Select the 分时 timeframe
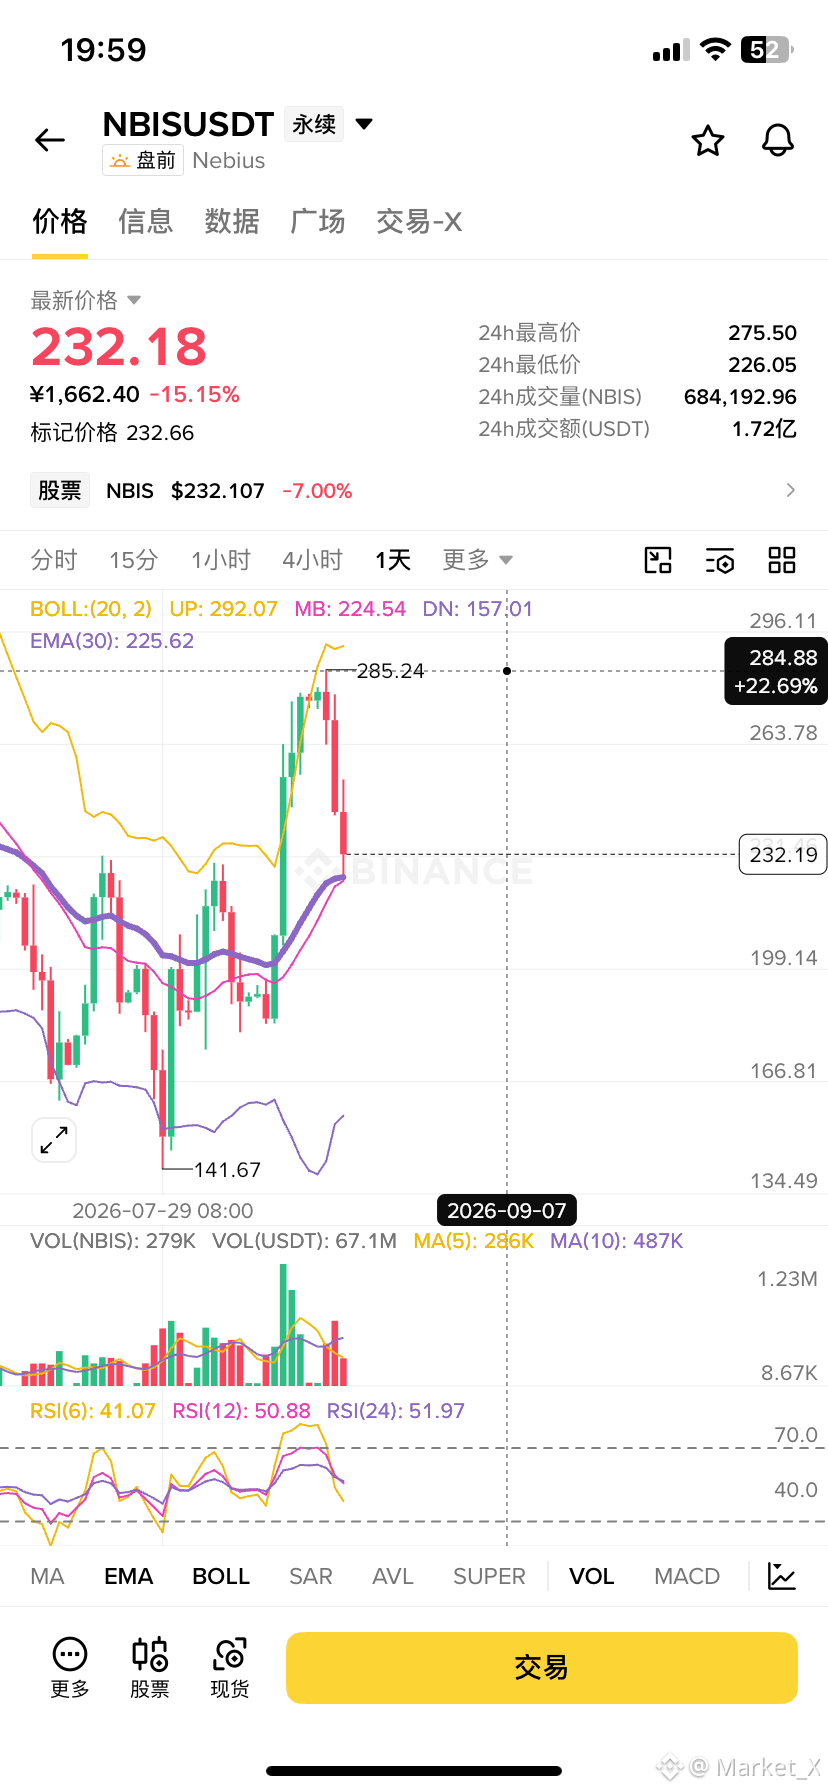Image resolution: width=828 pixels, height=1792 pixels. pos(54,560)
